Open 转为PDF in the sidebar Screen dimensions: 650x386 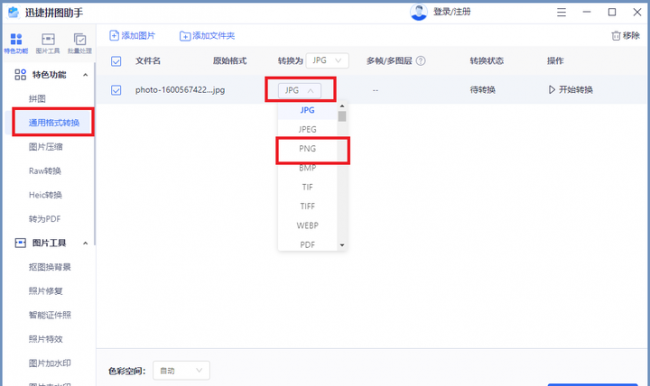coord(44,219)
